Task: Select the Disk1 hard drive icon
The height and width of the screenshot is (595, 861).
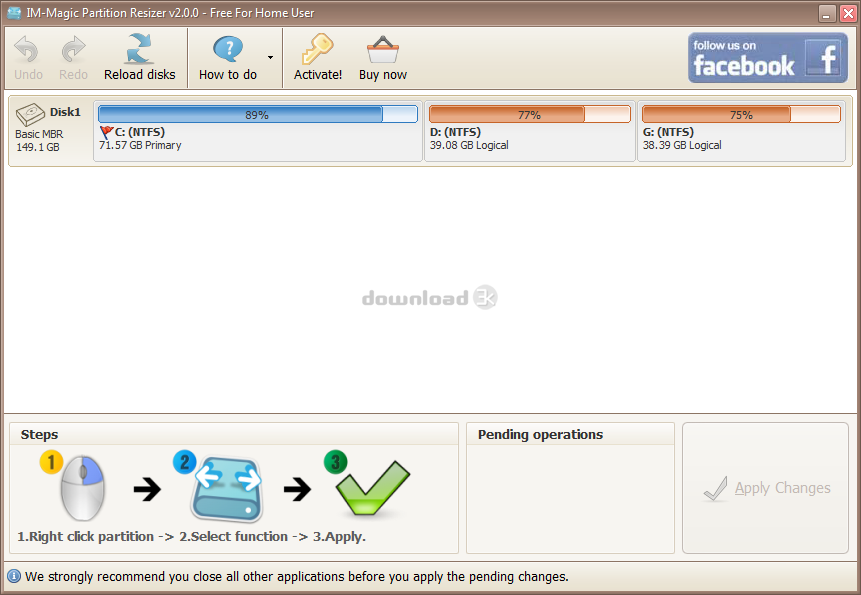Action: [x=30, y=114]
